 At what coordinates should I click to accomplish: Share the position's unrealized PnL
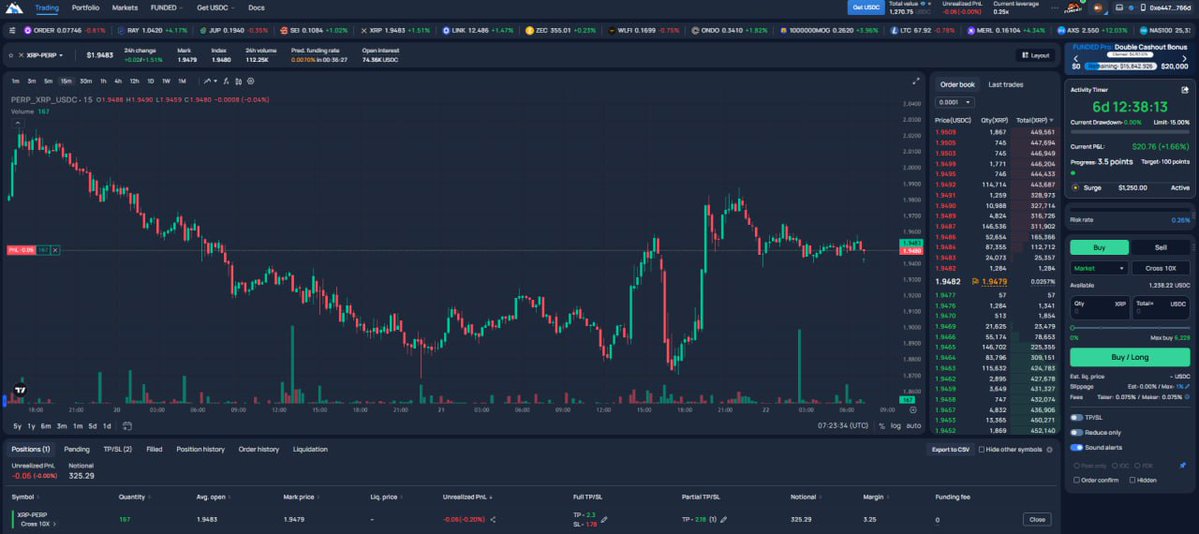[x=492, y=519]
